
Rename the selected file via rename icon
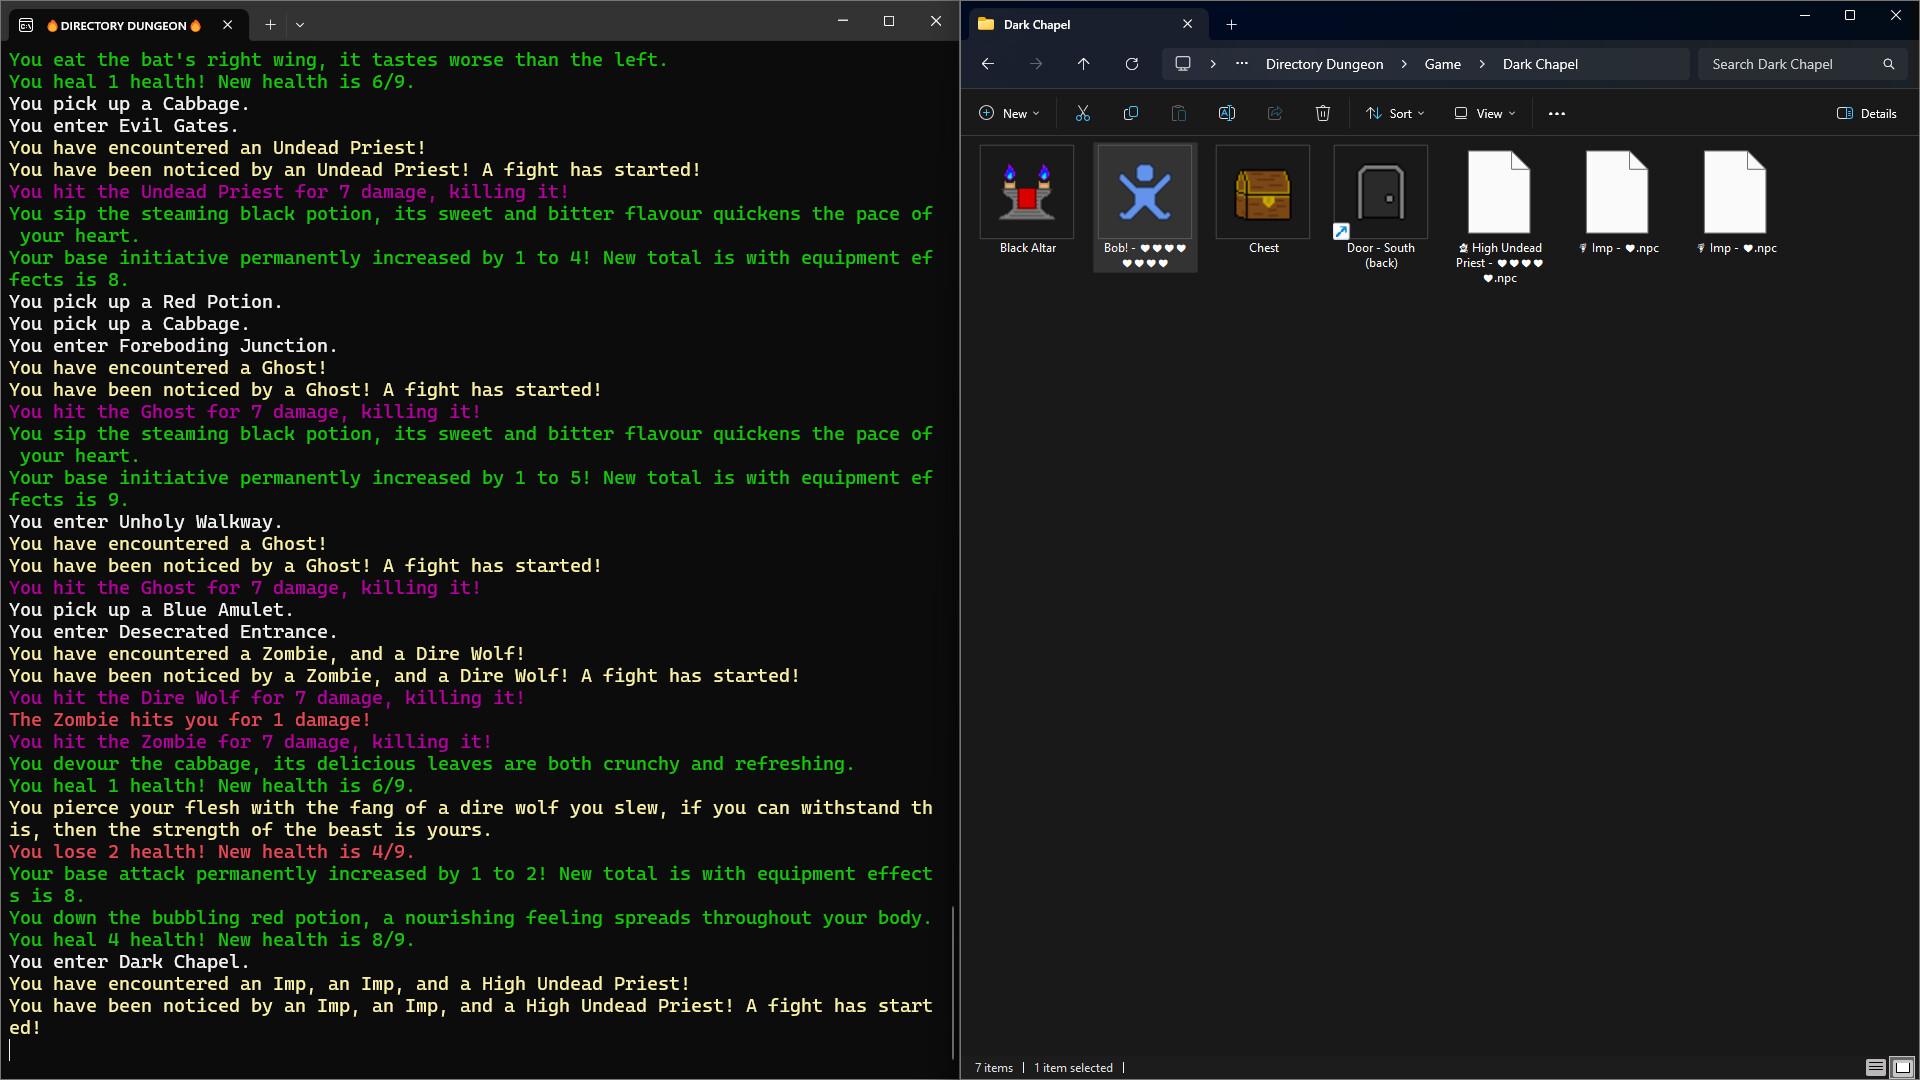[x=1226, y=113]
